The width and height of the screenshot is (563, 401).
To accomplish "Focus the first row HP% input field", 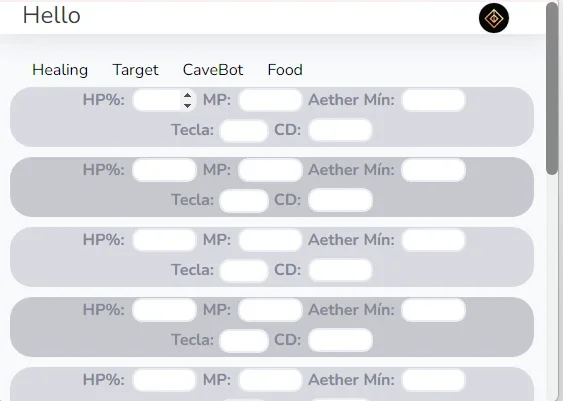I will (x=164, y=100).
